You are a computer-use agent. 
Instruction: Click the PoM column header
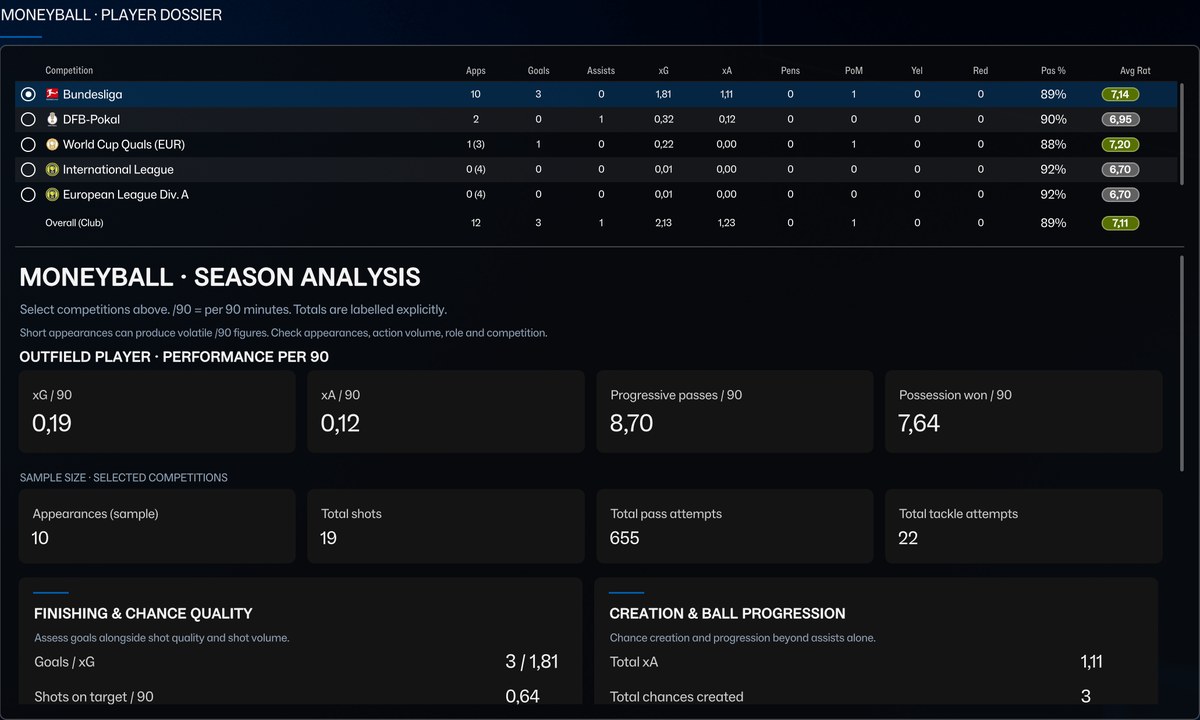tap(853, 71)
